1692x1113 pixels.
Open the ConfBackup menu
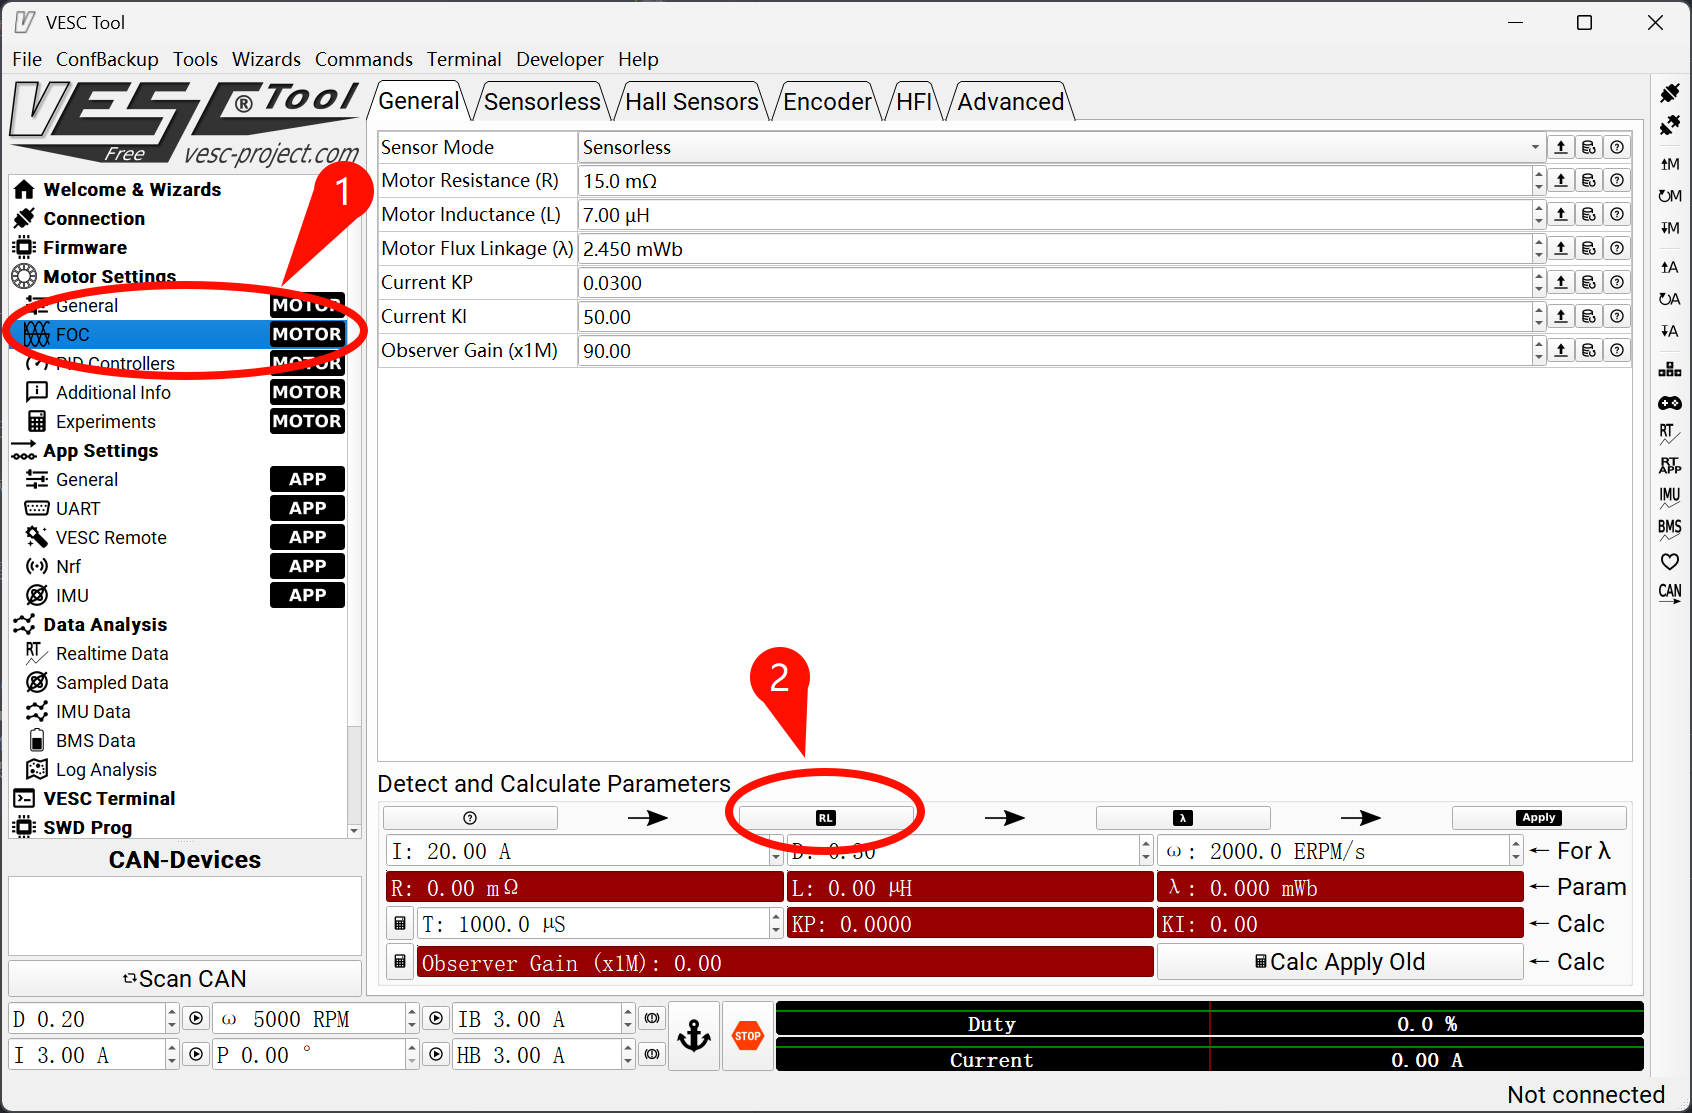pos(107,59)
